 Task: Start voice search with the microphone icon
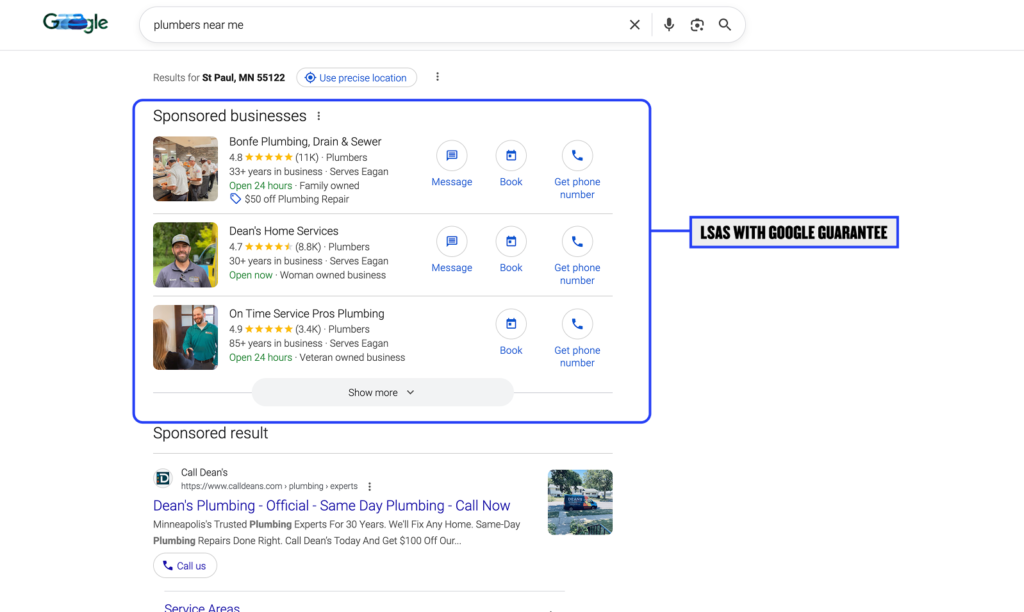[669, 25]
